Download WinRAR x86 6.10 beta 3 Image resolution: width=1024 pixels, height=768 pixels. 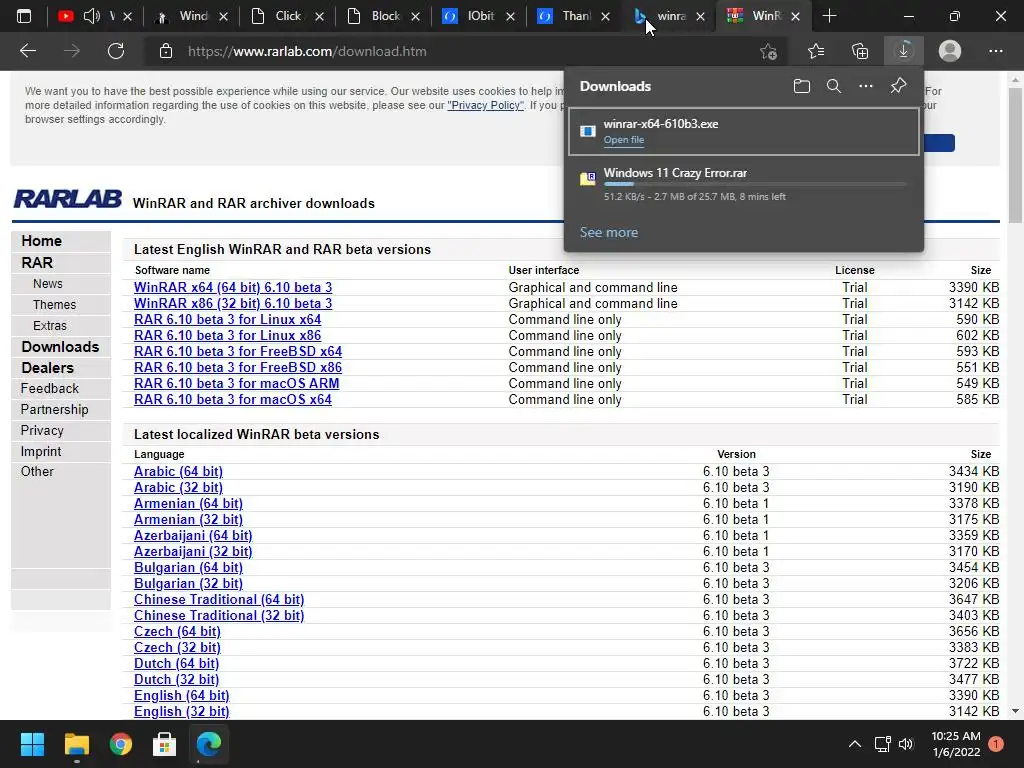pyautogui.click(x=233, y=304)
